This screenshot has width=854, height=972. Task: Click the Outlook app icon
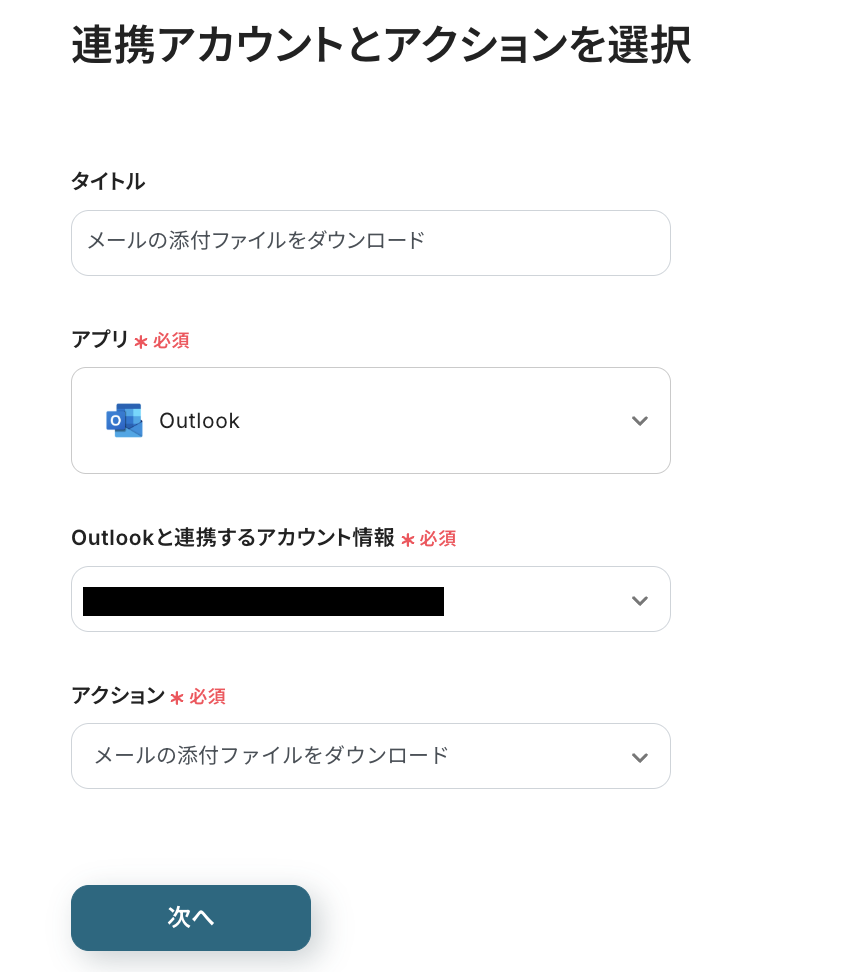point(124,421)
